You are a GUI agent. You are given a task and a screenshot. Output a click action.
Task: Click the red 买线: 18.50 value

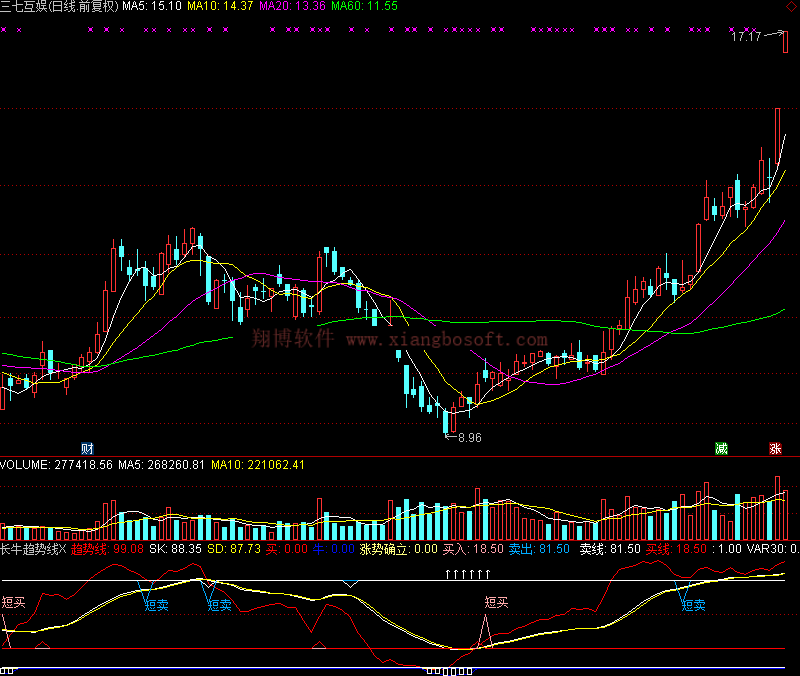coord(676,549)
